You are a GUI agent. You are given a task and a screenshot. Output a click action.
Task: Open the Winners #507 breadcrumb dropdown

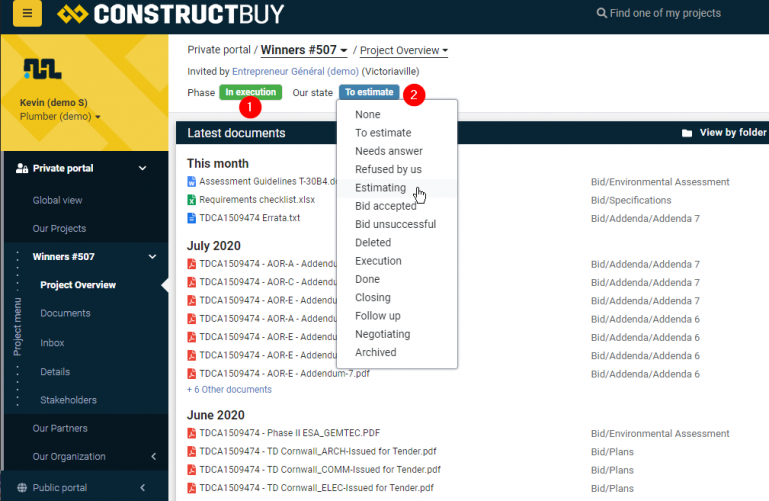[x=304, y=50]
